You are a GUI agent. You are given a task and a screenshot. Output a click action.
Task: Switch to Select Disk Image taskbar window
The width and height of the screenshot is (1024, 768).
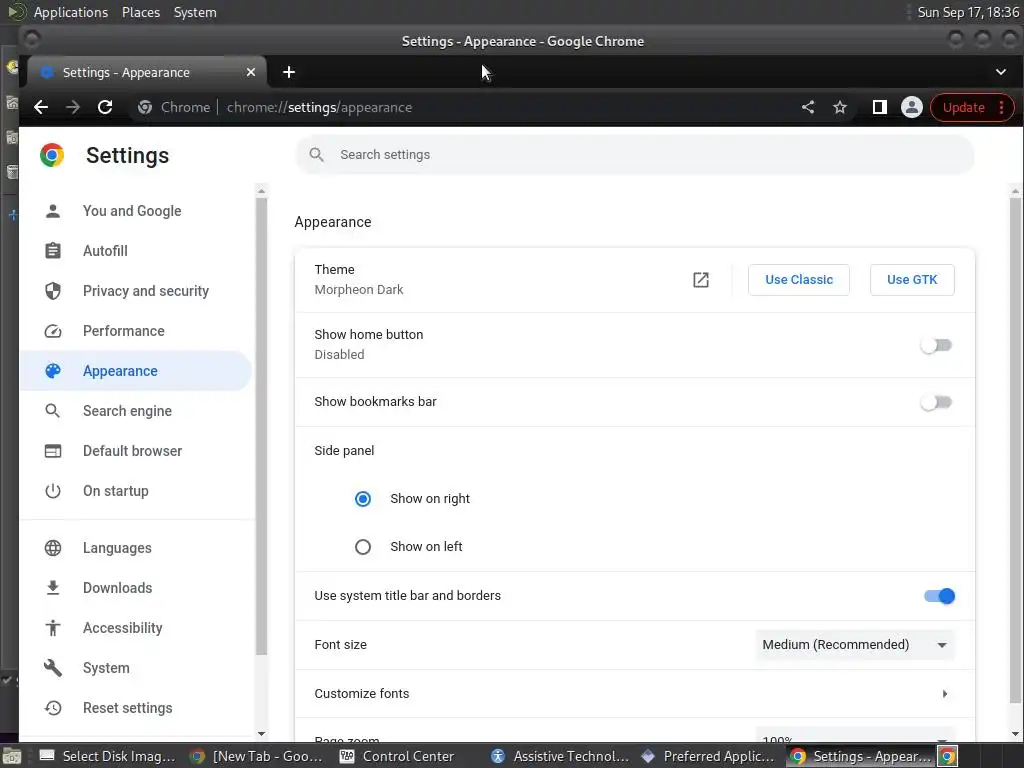pos(108,756)
